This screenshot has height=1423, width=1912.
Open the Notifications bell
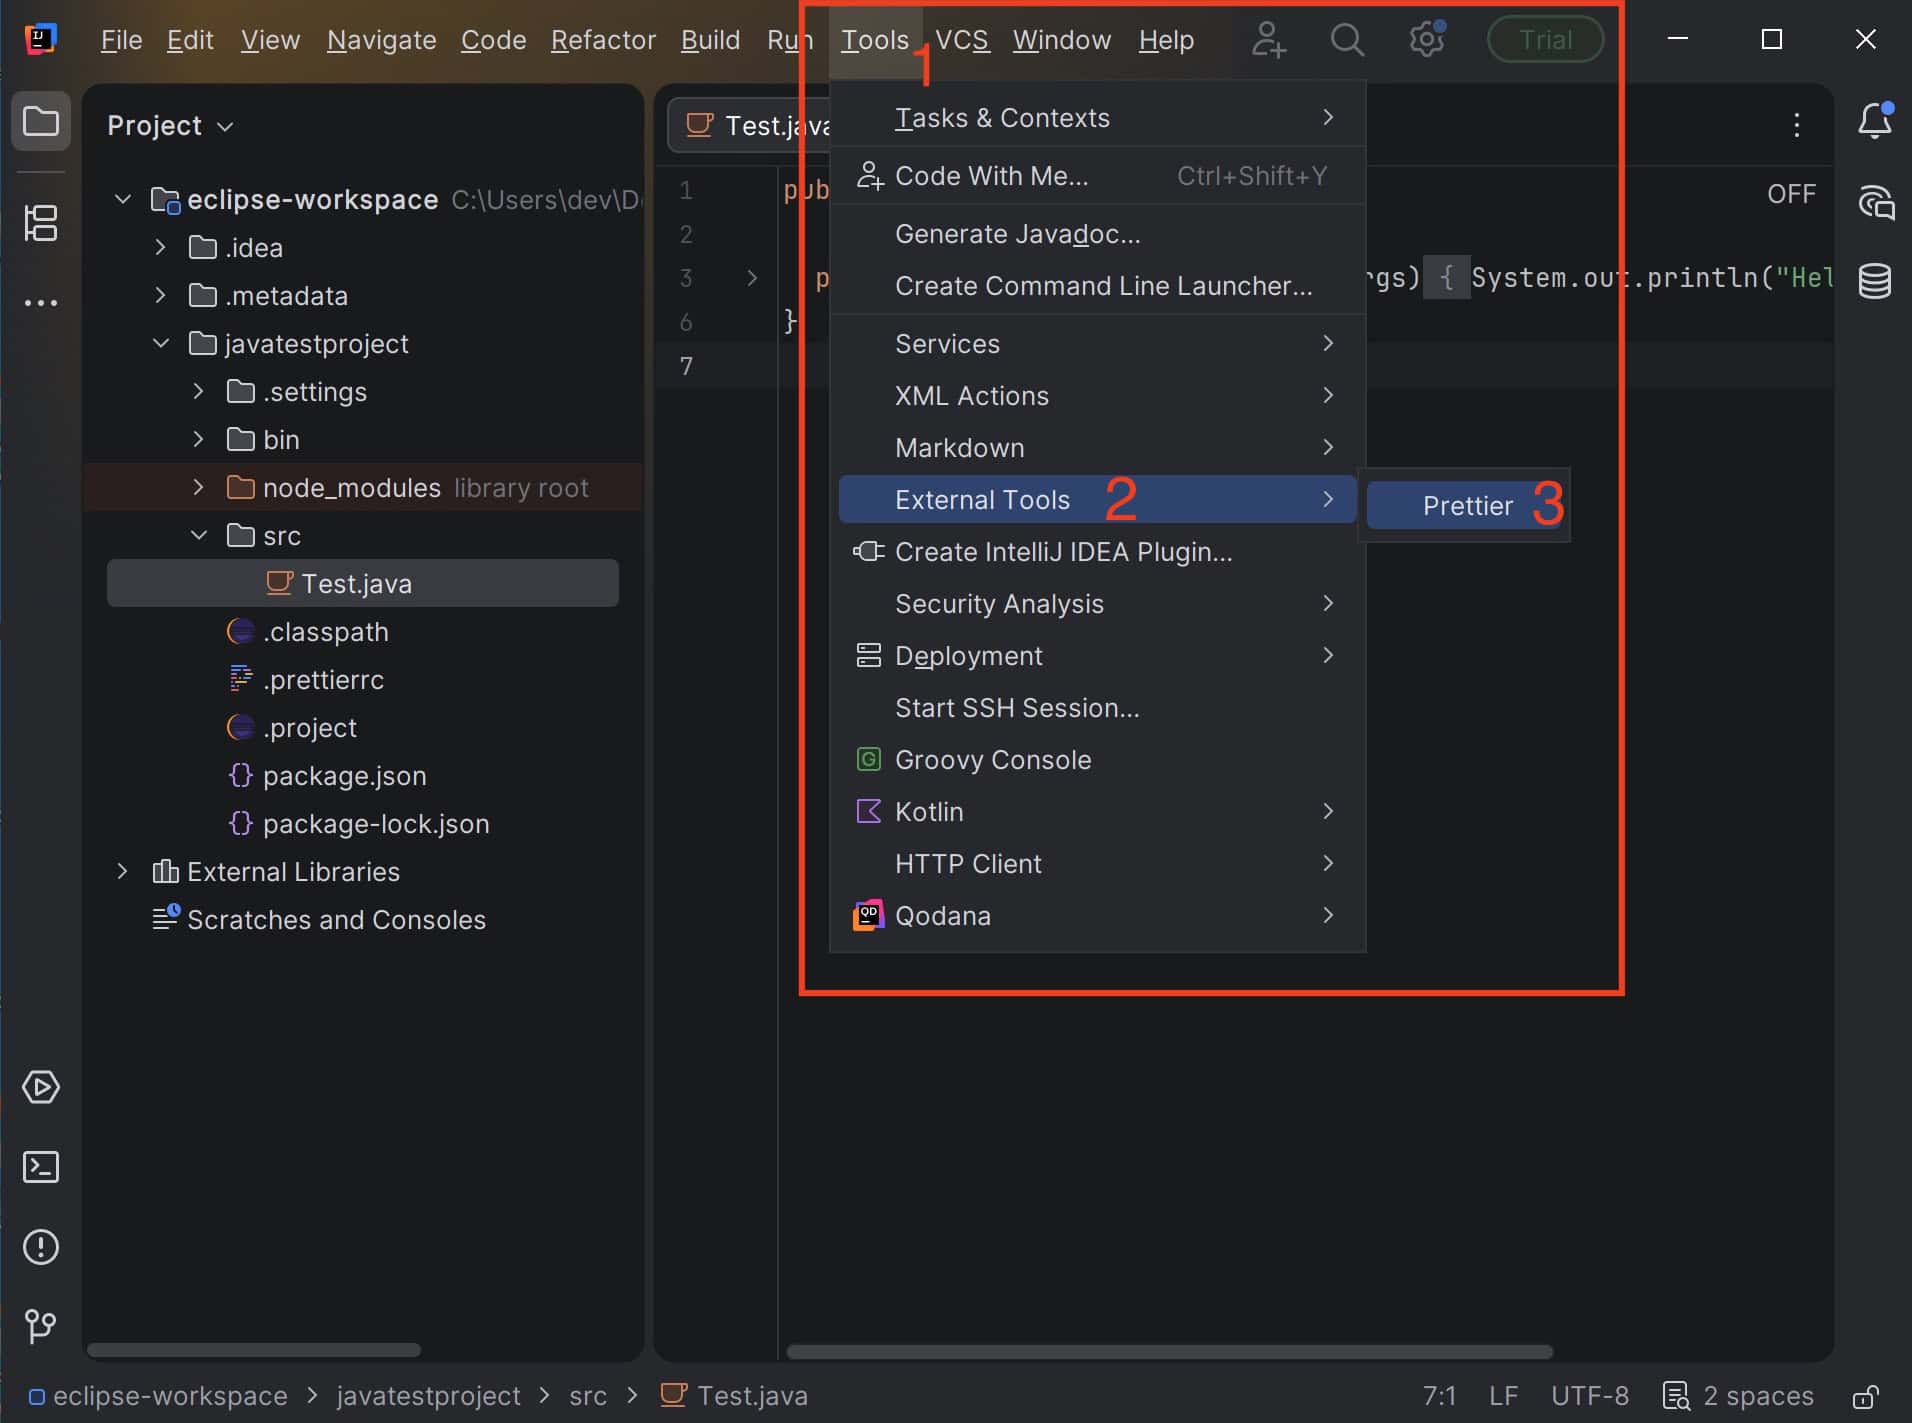point(1876,121)
